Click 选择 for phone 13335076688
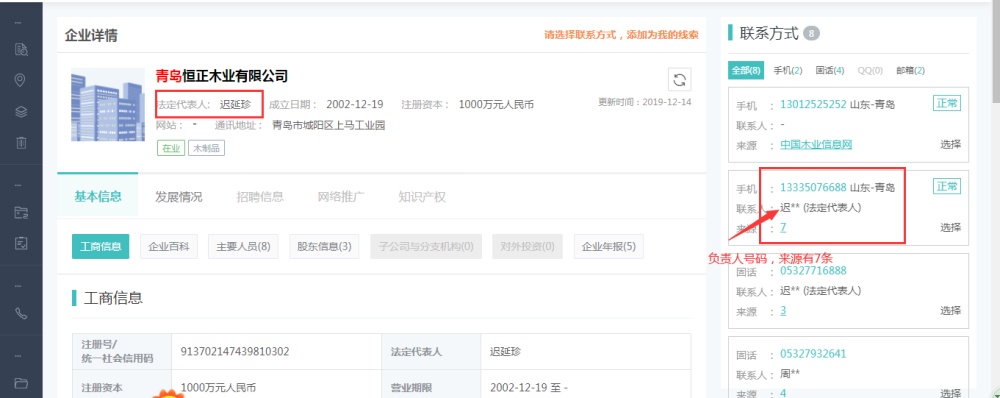Viewport: 1000px width, 398px height. click(950, 227)
